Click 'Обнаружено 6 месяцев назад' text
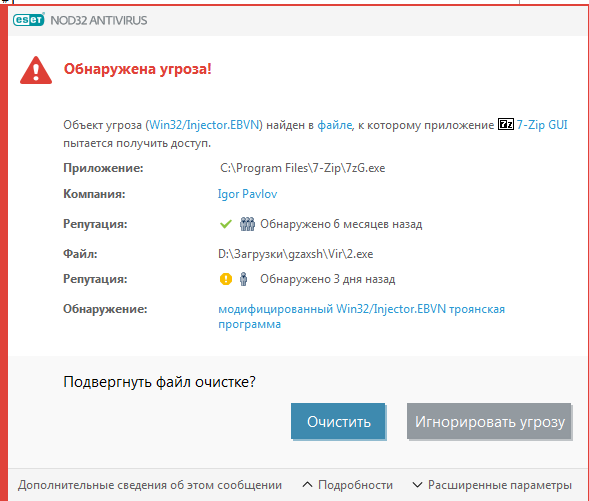Screen dimensions: 589x501 point(341,224)
